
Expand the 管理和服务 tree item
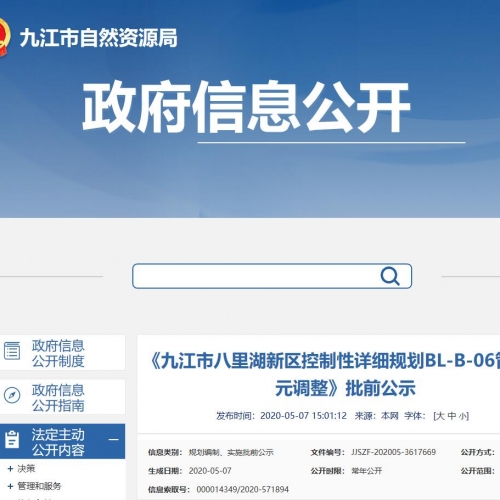pyautogui.click(x=10, y=486)
